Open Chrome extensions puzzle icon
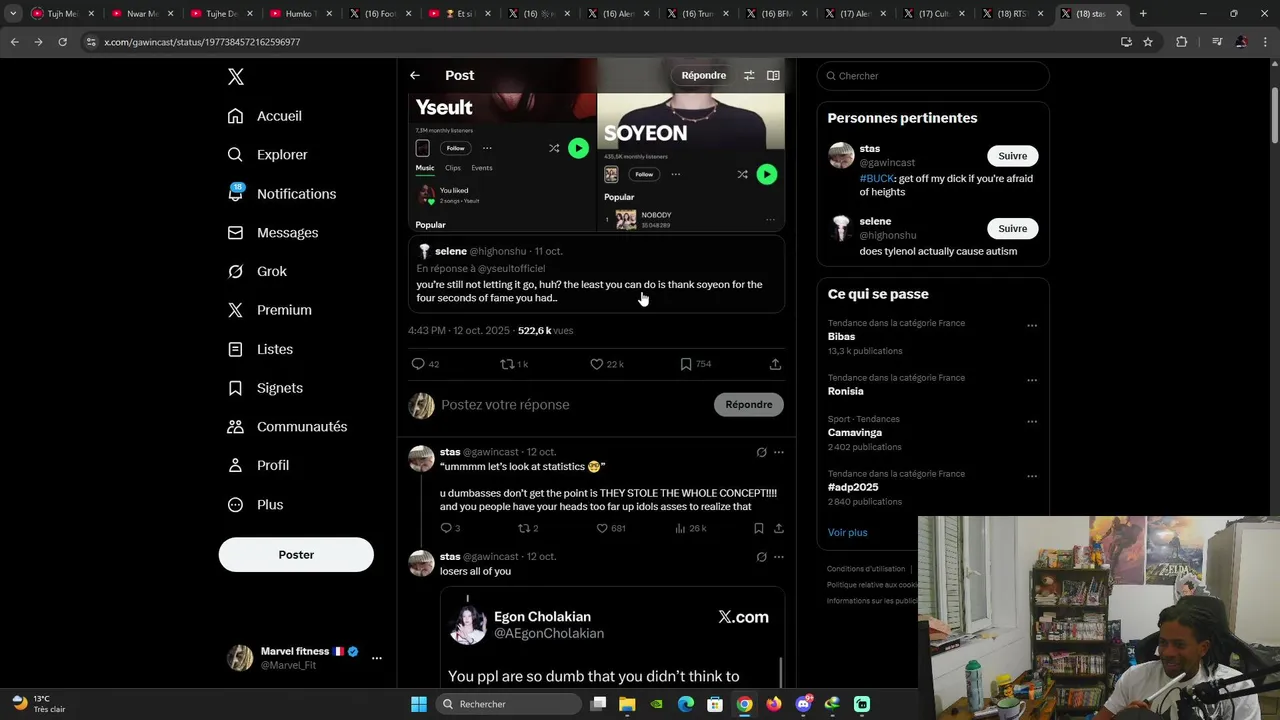 [x=1182, y=42]
